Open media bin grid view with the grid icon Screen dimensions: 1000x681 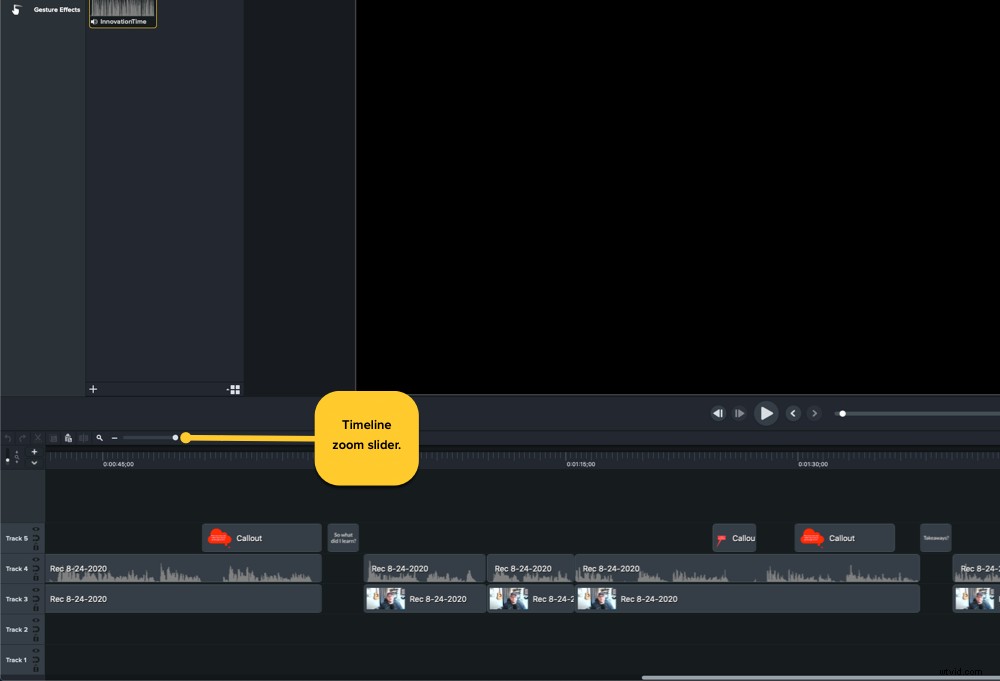click(235, 389)
